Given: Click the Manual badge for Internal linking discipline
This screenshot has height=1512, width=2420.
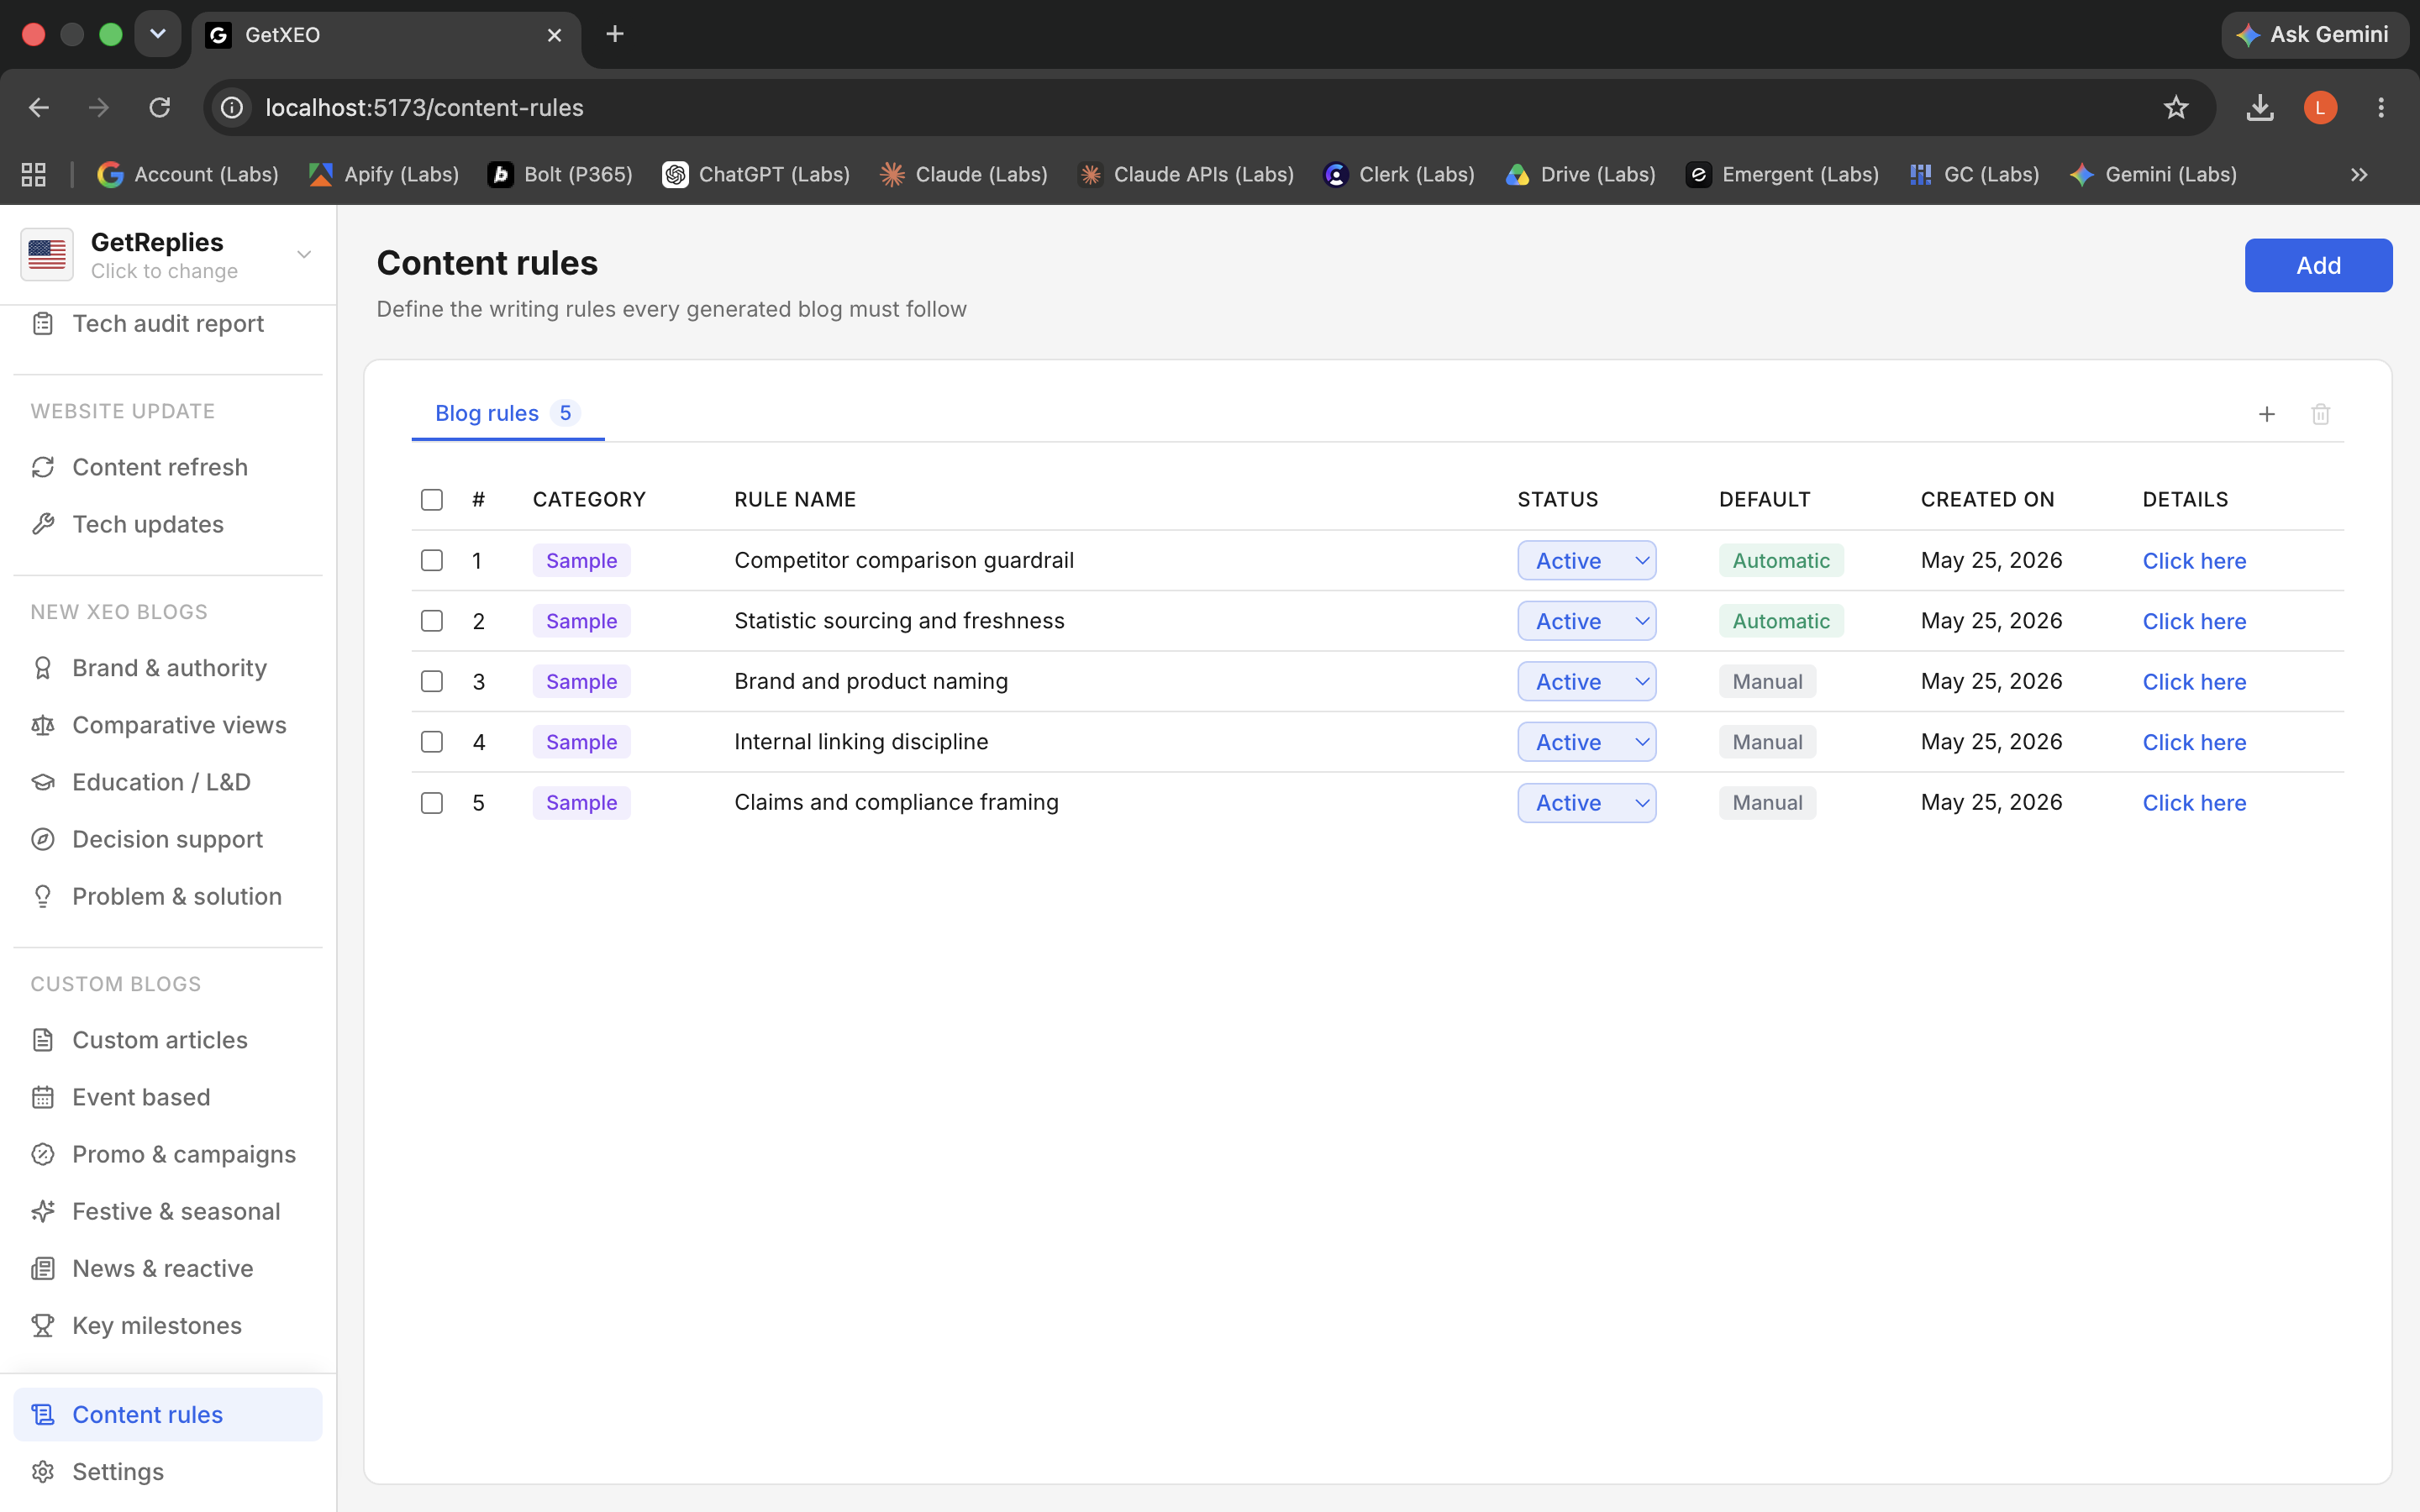Looking at the screenshot, I should pos(1767,742).
